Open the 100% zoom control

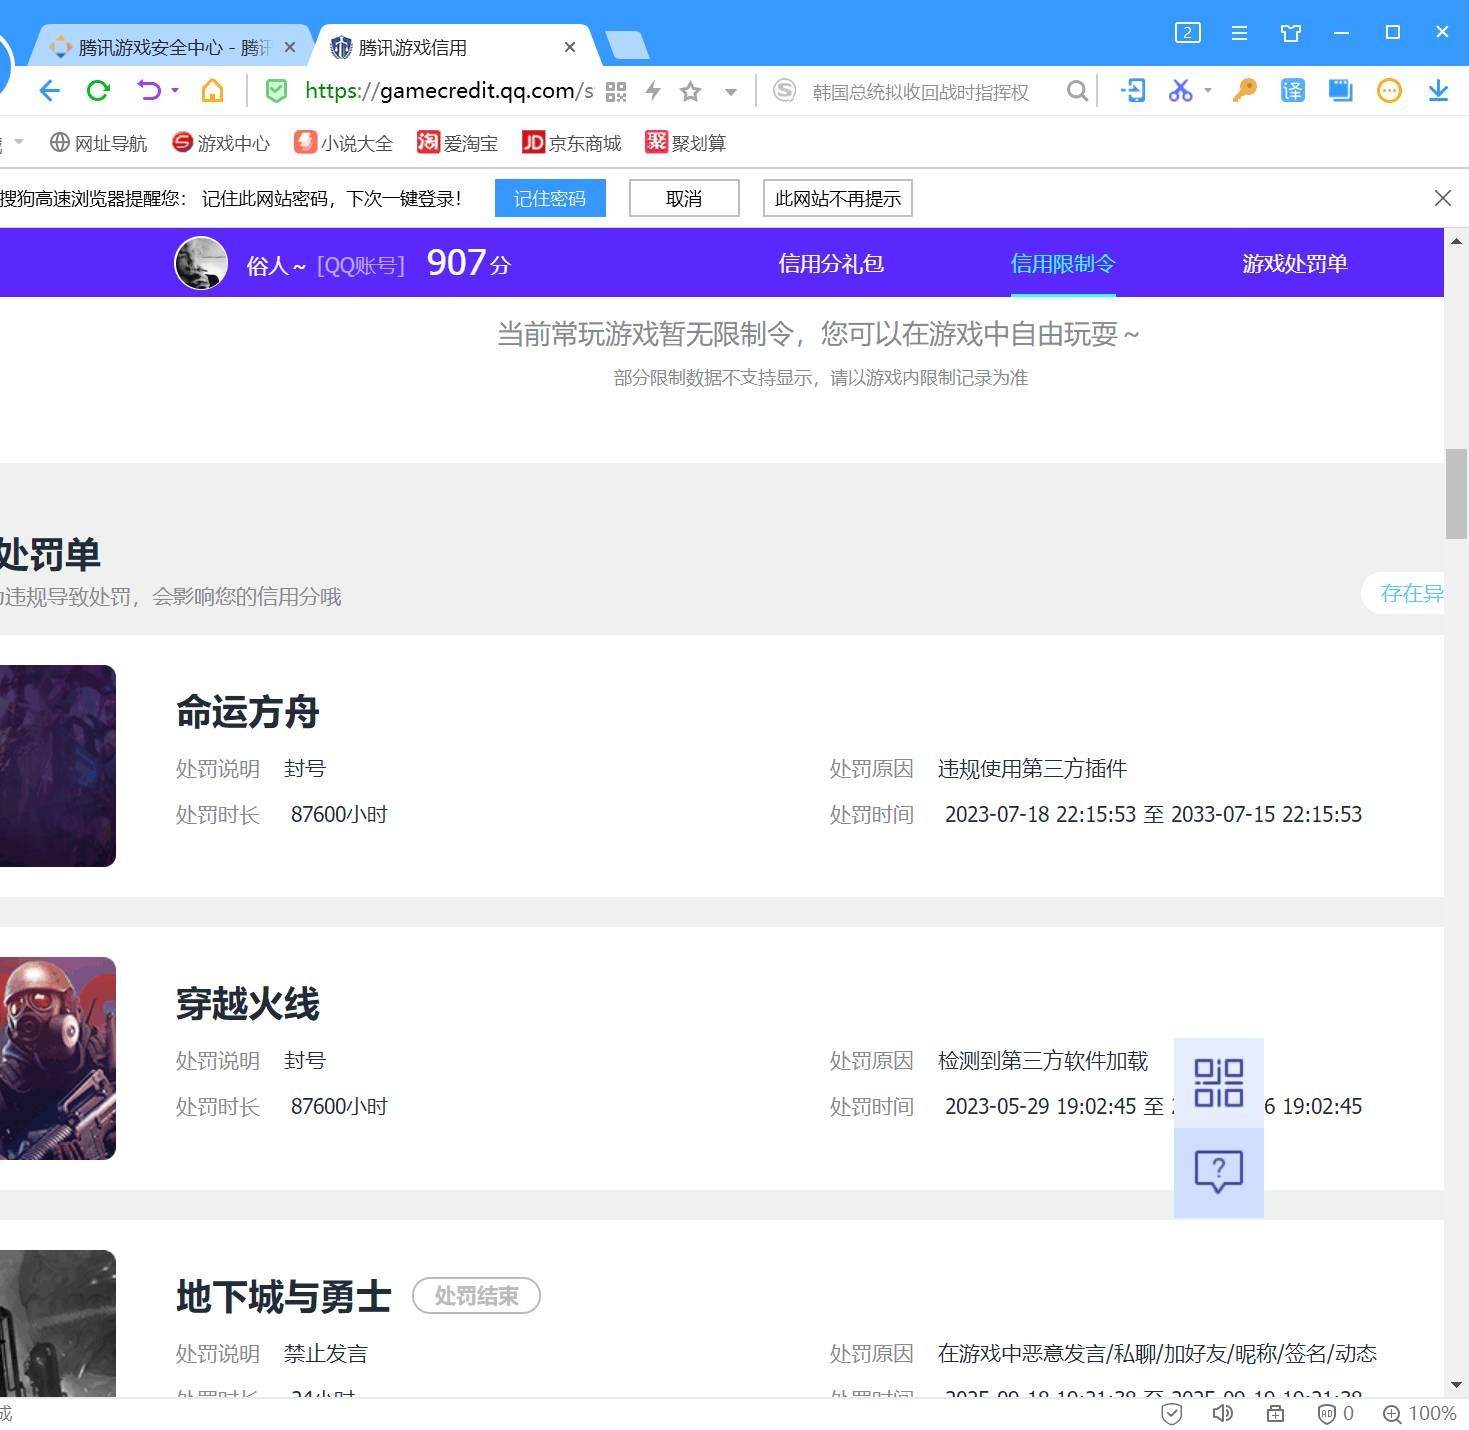point(1419,1413)
